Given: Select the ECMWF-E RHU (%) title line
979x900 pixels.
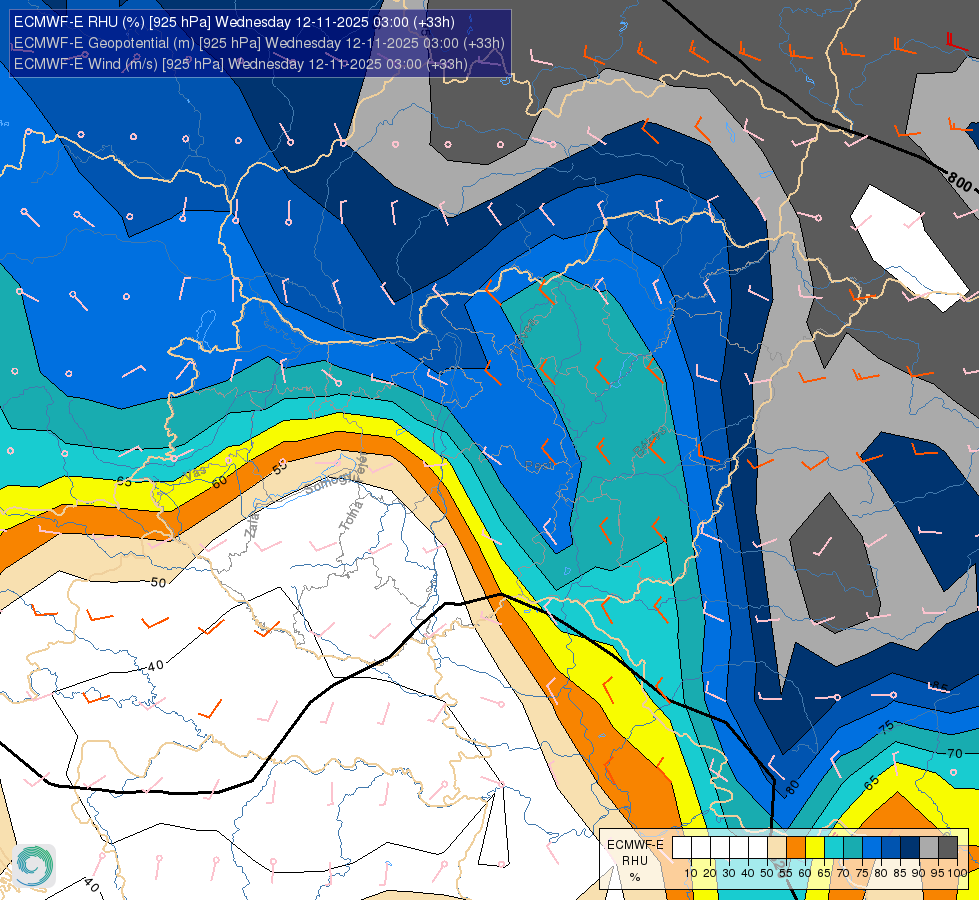Looking at the screenshot, I should [234, 22].
